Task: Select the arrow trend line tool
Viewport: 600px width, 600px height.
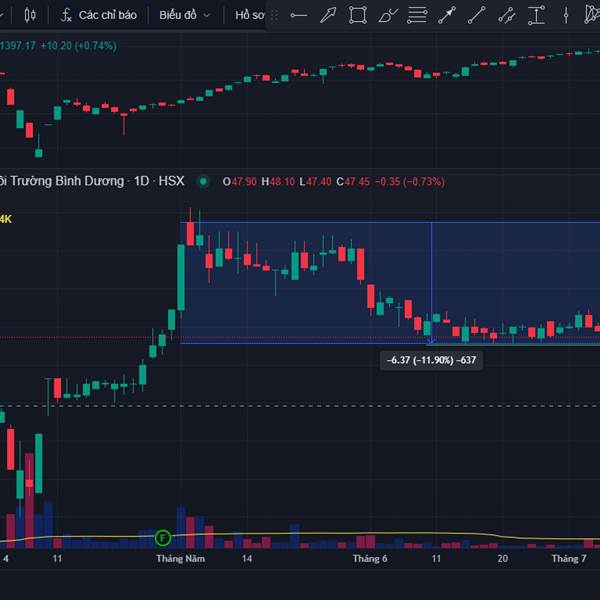Action: 447,15
